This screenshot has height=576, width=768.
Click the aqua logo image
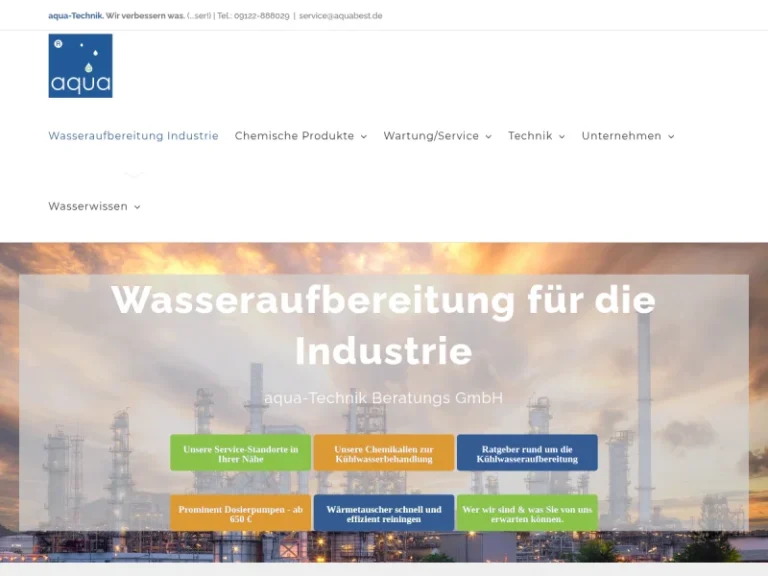[x=80, y=66]
